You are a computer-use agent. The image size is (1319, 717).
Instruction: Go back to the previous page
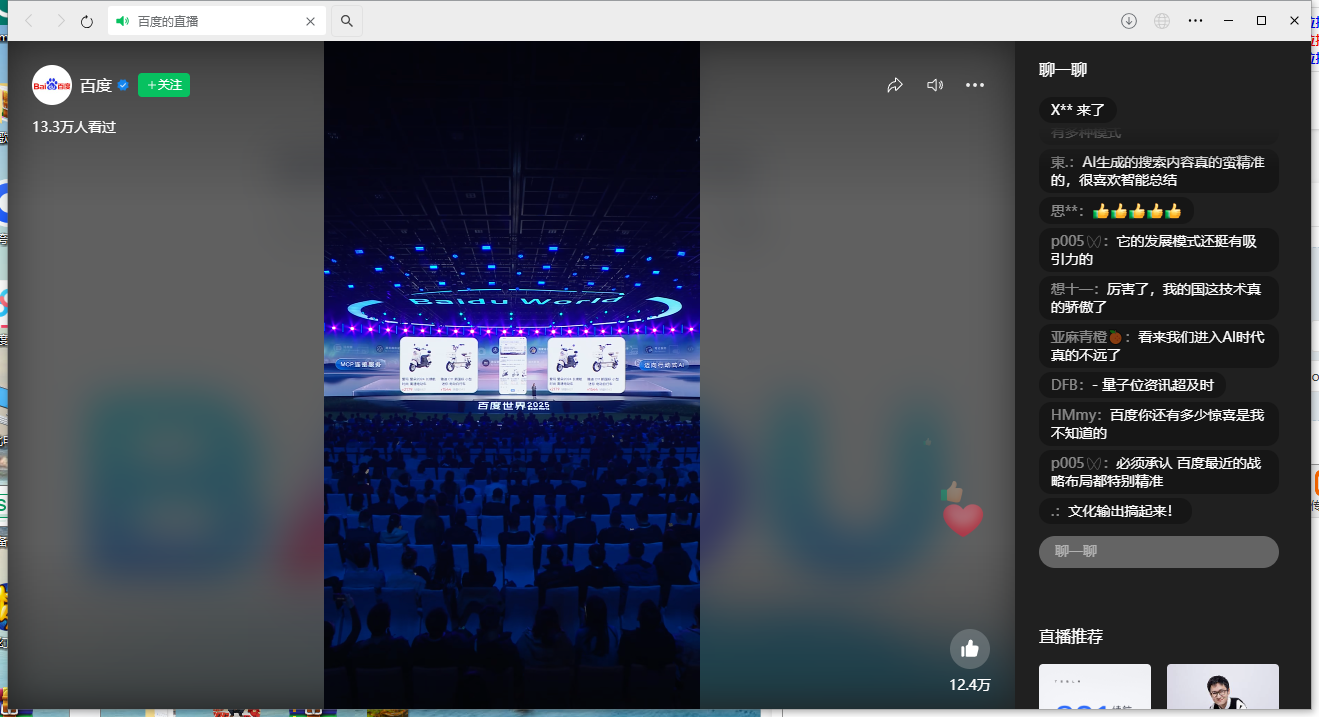pyautogui.click(x=29, y=21)
